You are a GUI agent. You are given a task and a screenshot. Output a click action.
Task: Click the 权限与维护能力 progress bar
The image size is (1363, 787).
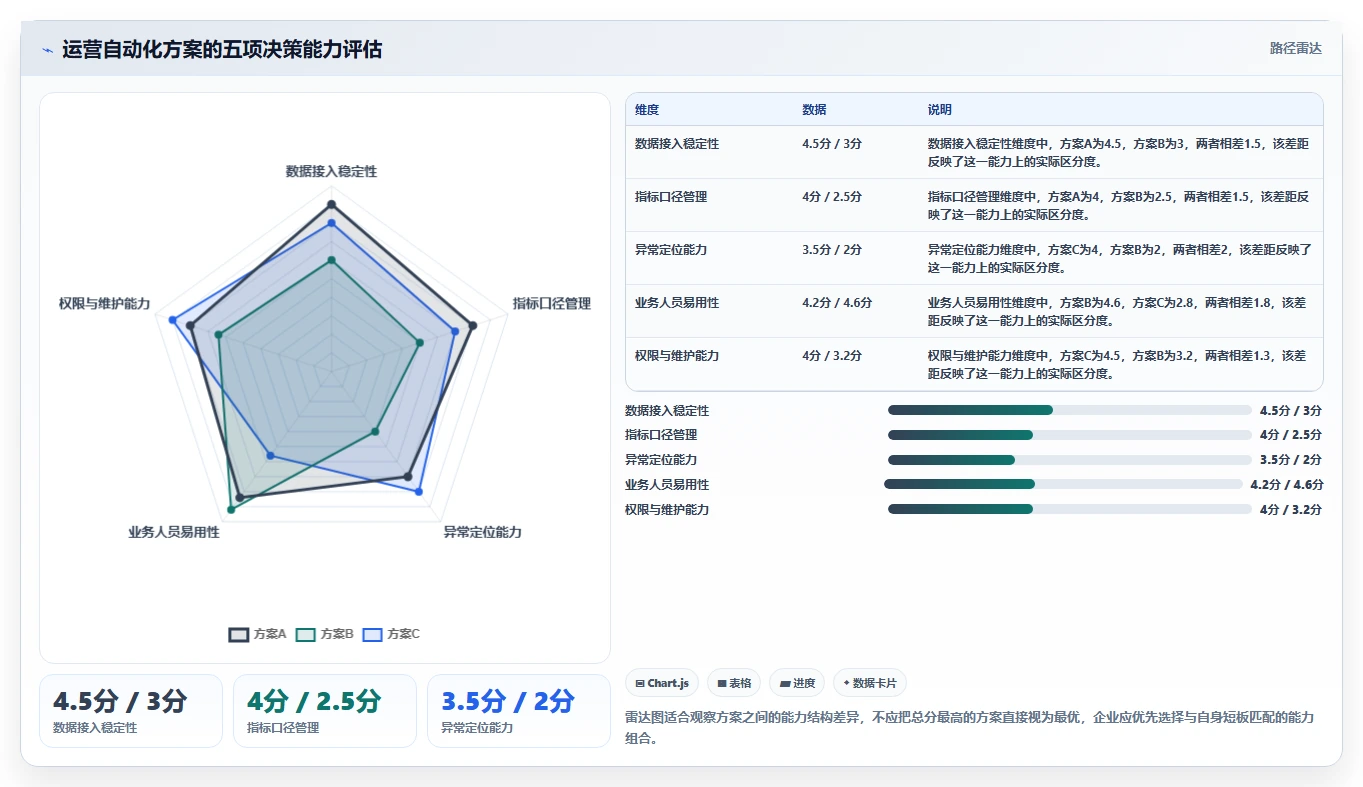1070,509
